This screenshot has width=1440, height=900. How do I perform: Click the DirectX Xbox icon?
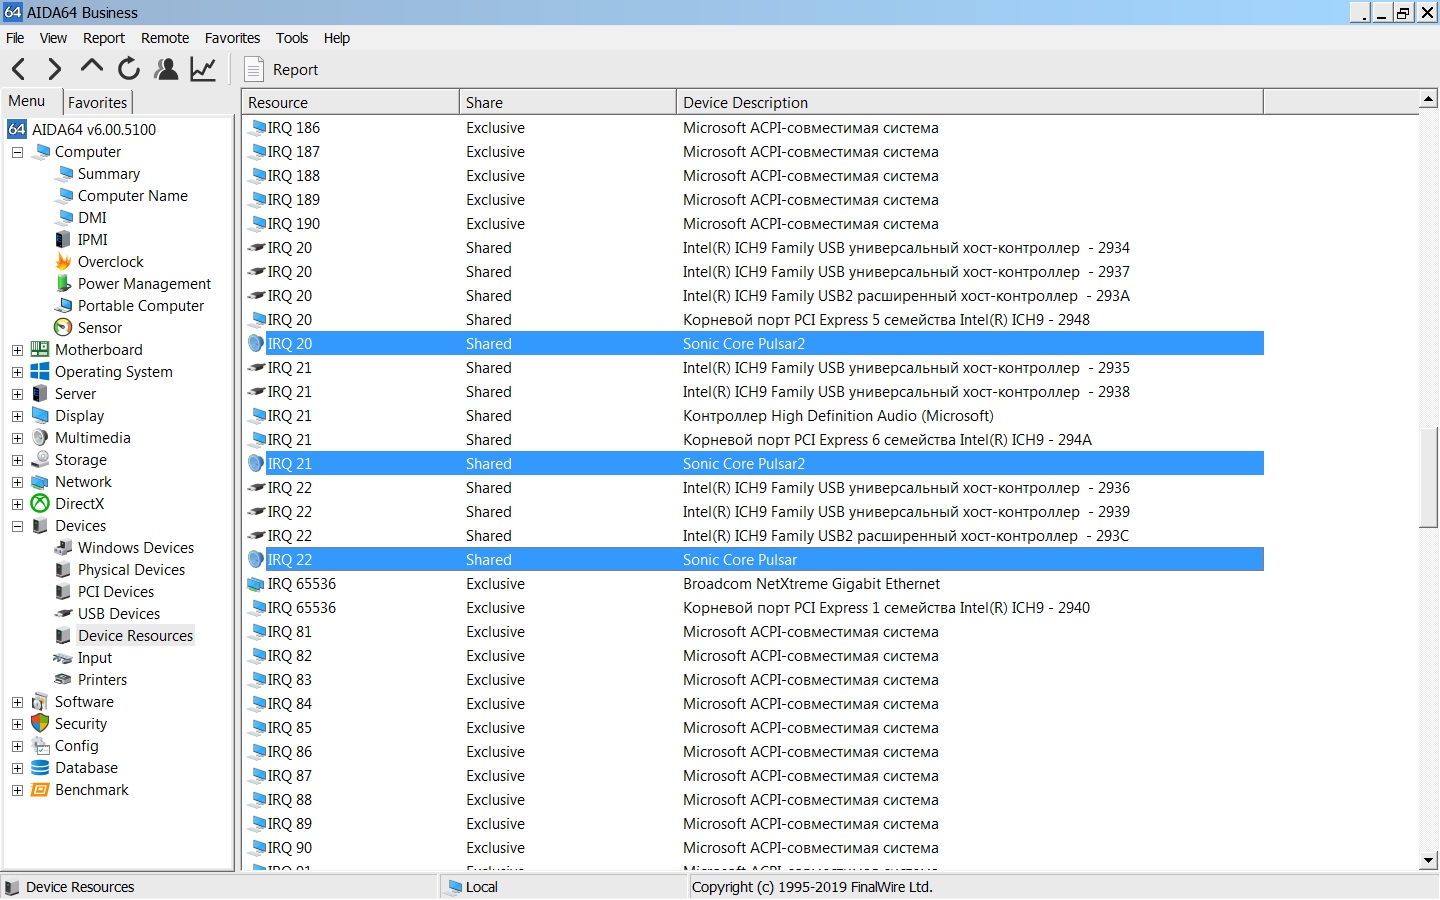40,504
